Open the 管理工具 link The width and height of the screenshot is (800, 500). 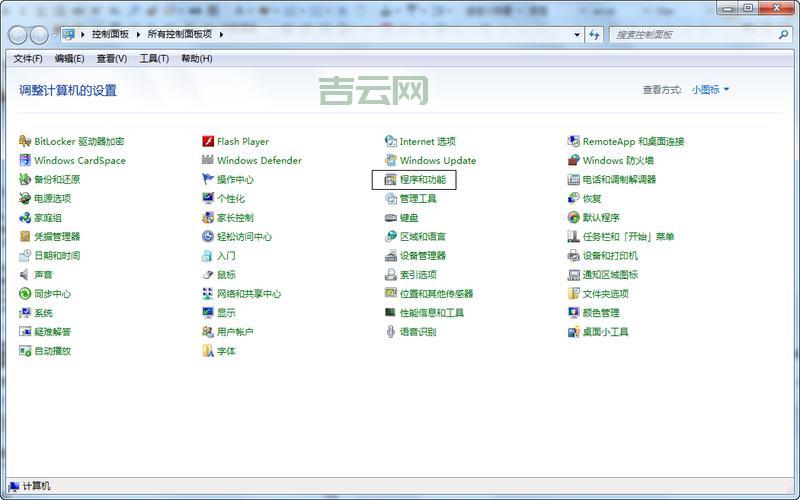[418, 198]
